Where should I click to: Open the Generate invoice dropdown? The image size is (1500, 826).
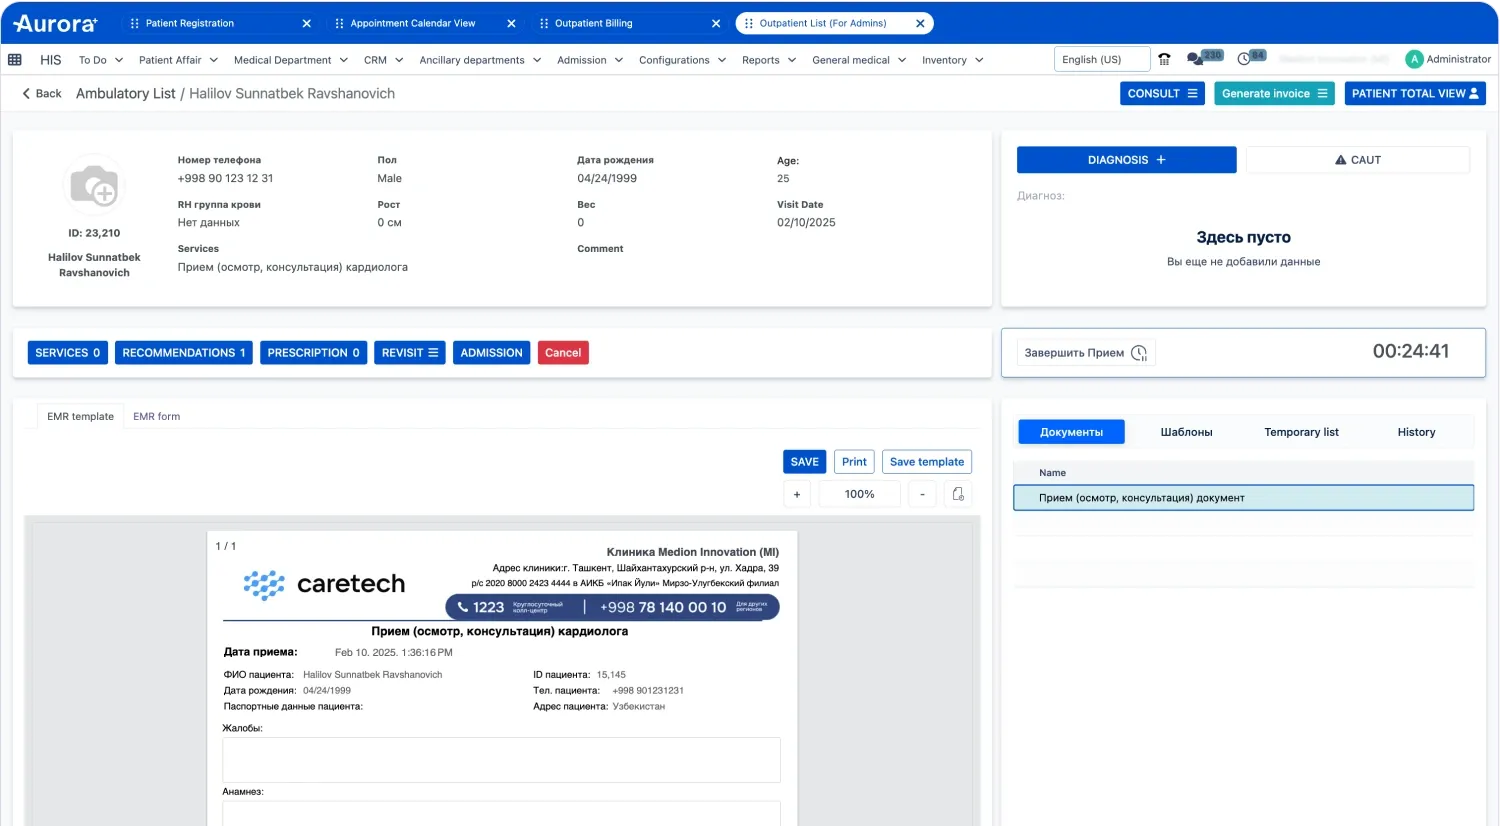point(1273,94)
